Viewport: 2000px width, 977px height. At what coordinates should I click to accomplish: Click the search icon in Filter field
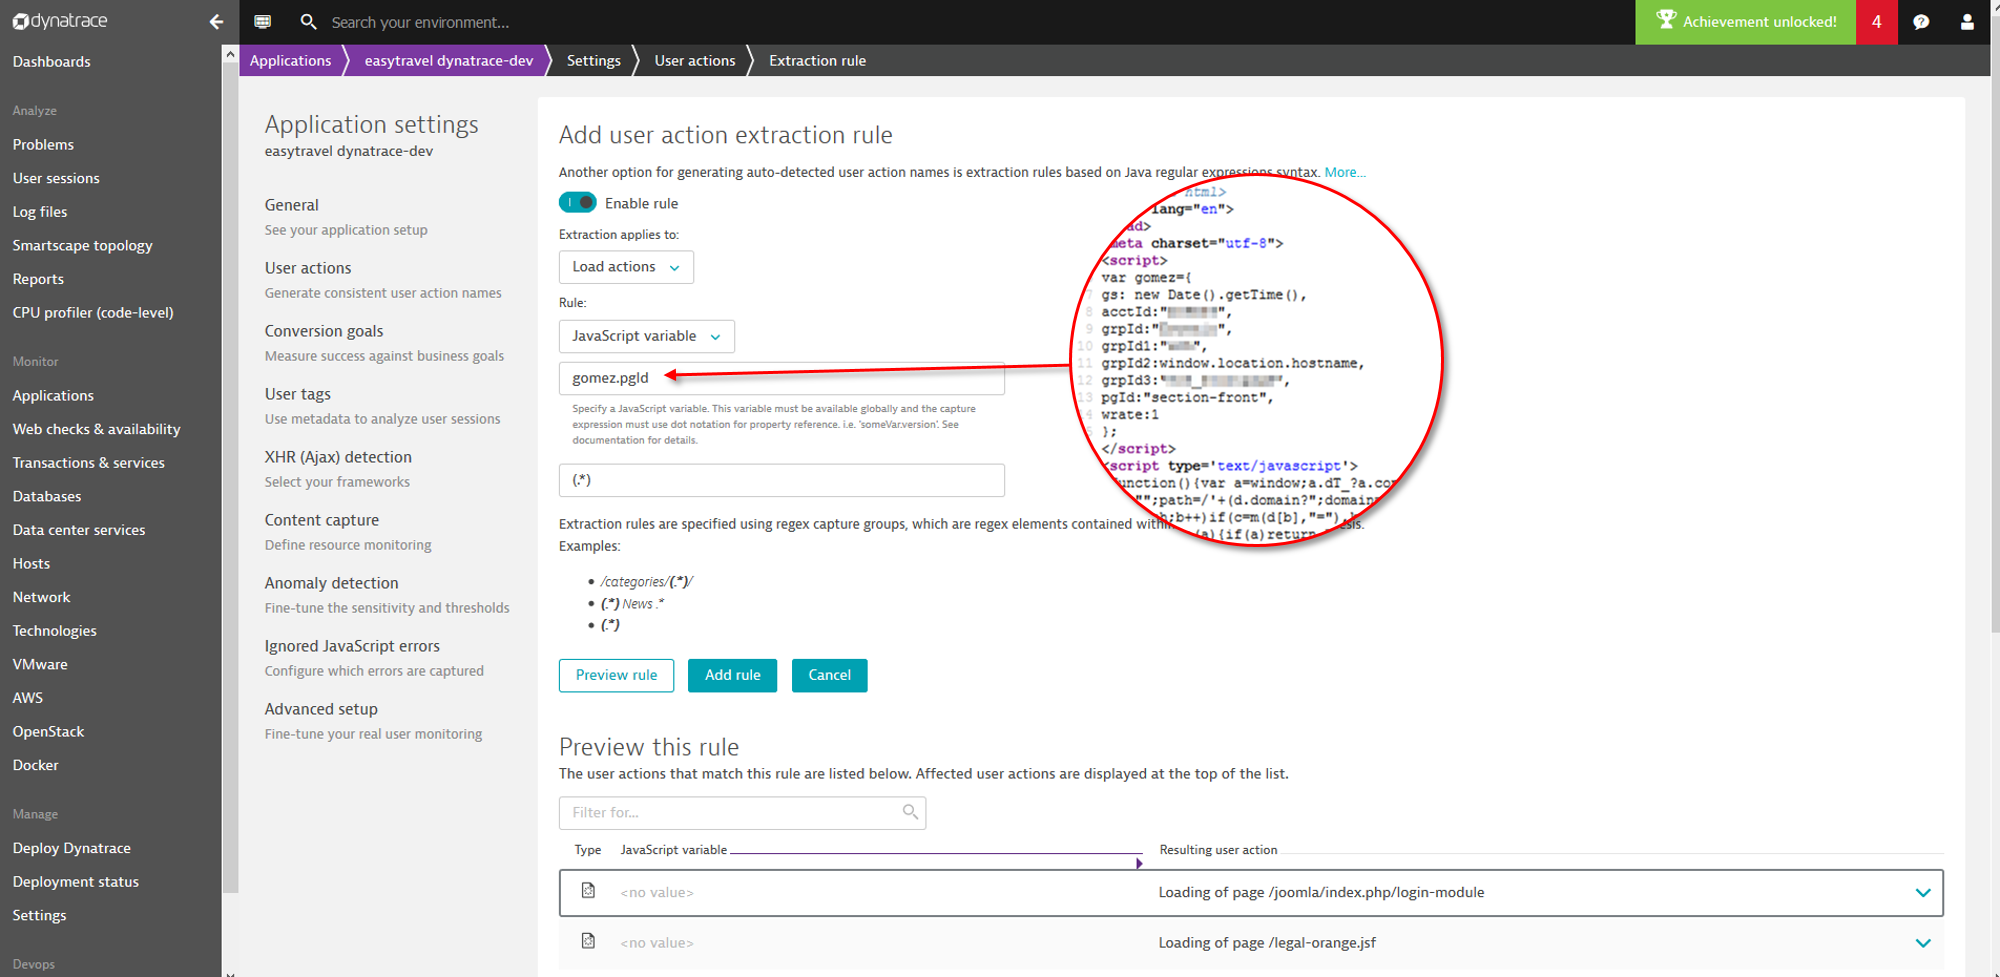910,812
